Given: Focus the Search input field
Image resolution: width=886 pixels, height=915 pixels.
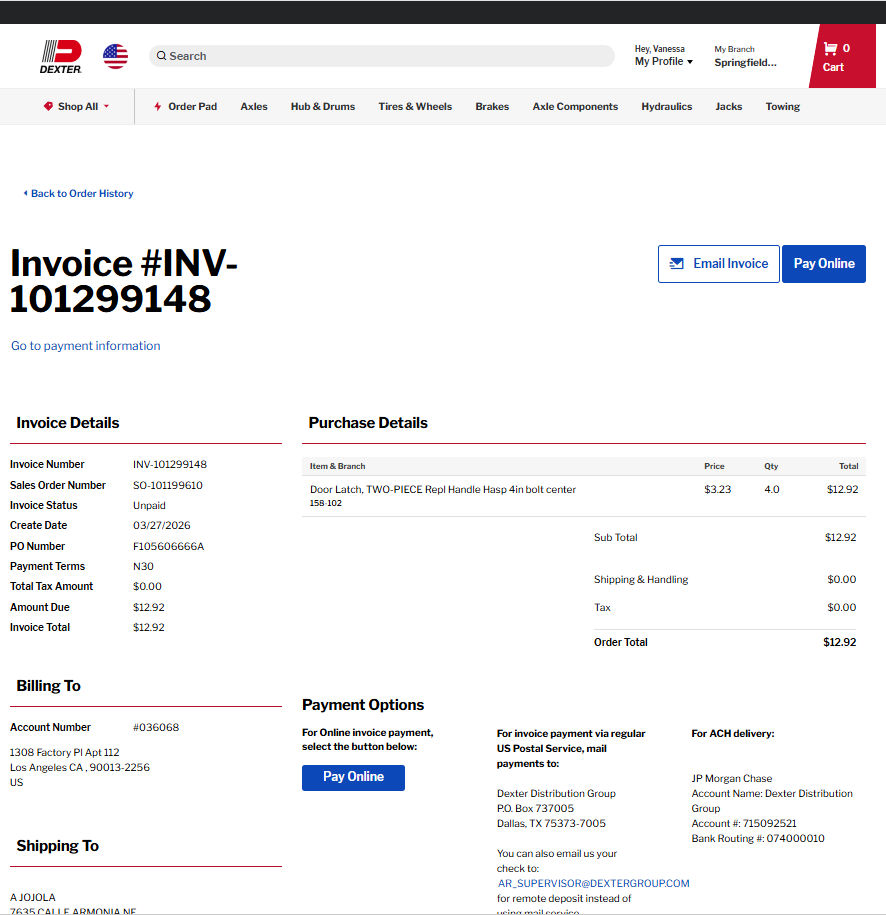Looking at the screenshot, I should (382, 56).
